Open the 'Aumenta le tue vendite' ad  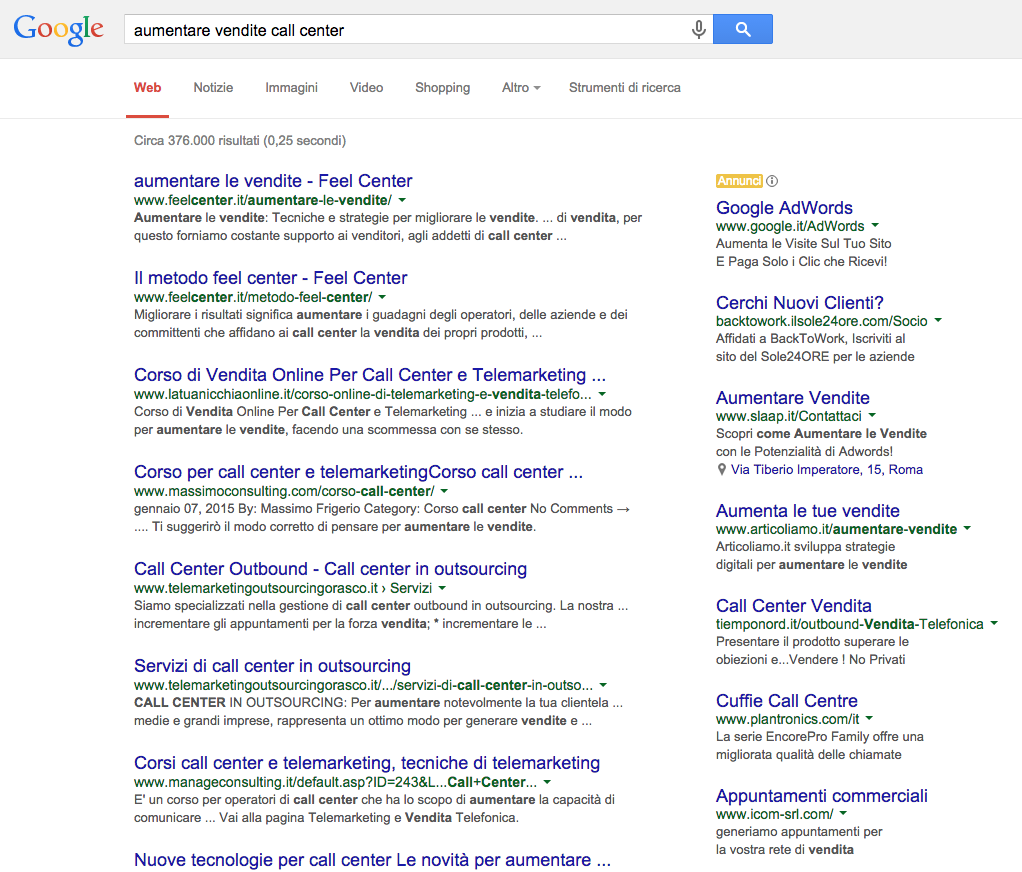point(808,510)
